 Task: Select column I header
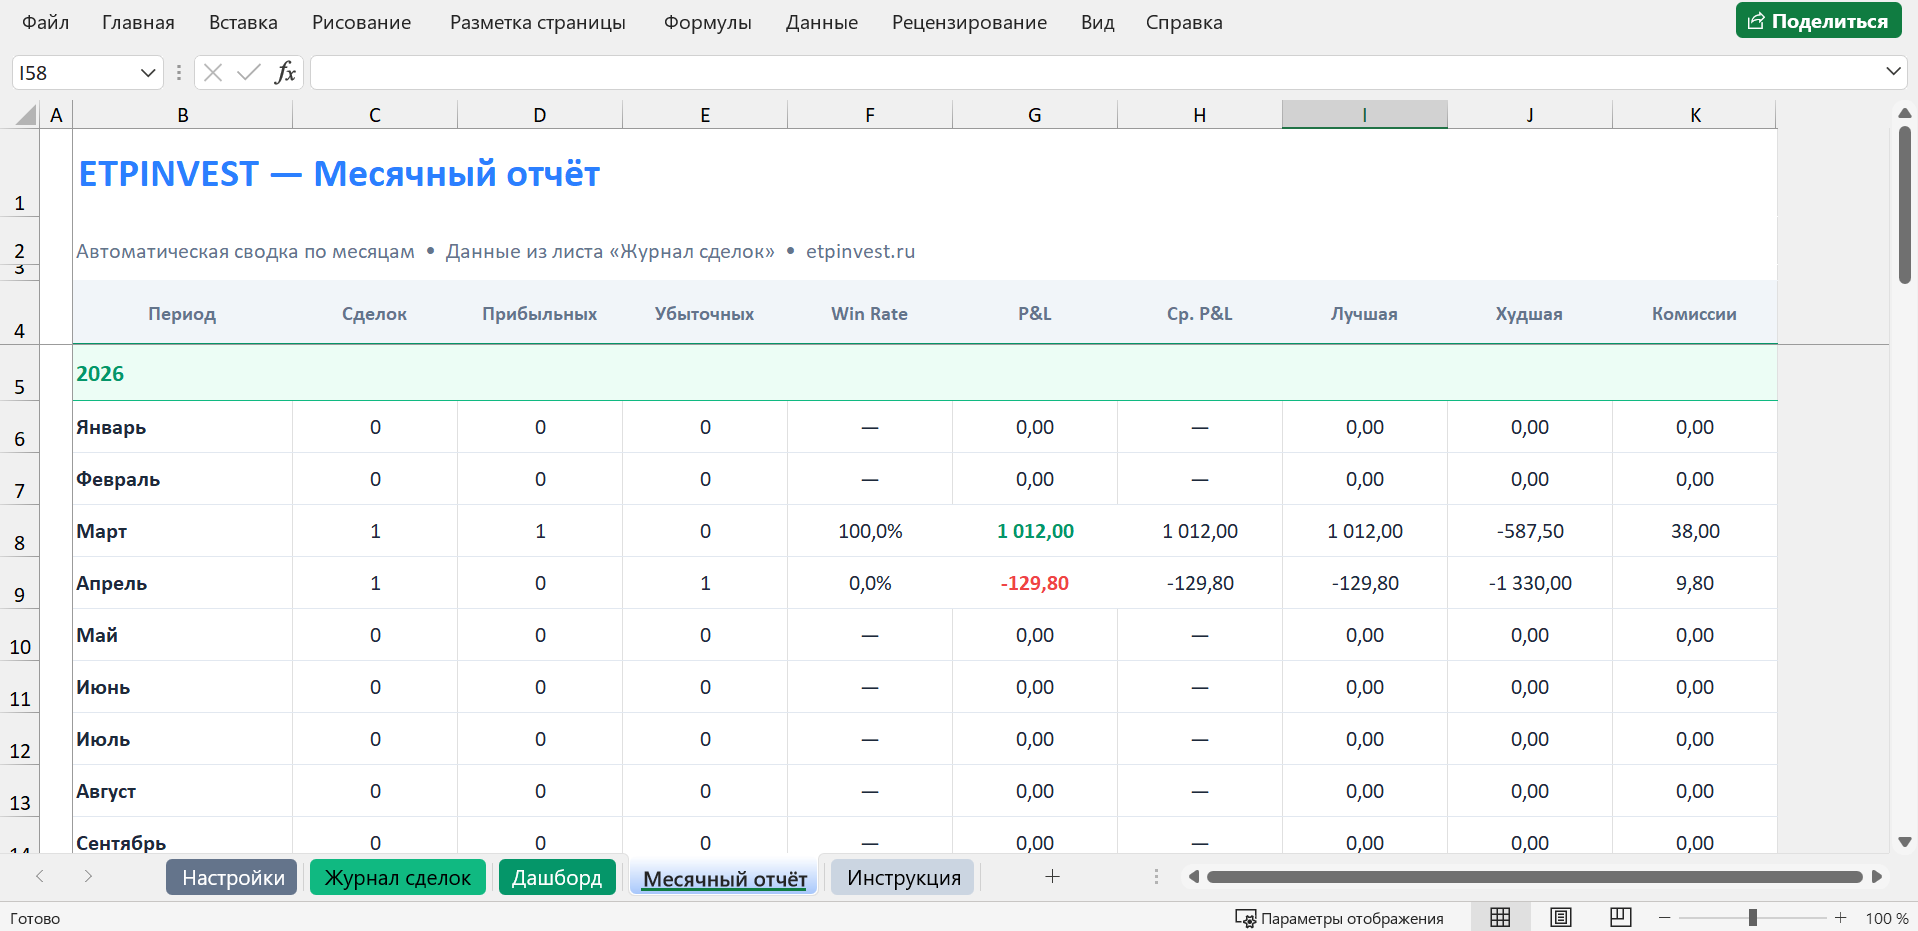[1364, 115]
